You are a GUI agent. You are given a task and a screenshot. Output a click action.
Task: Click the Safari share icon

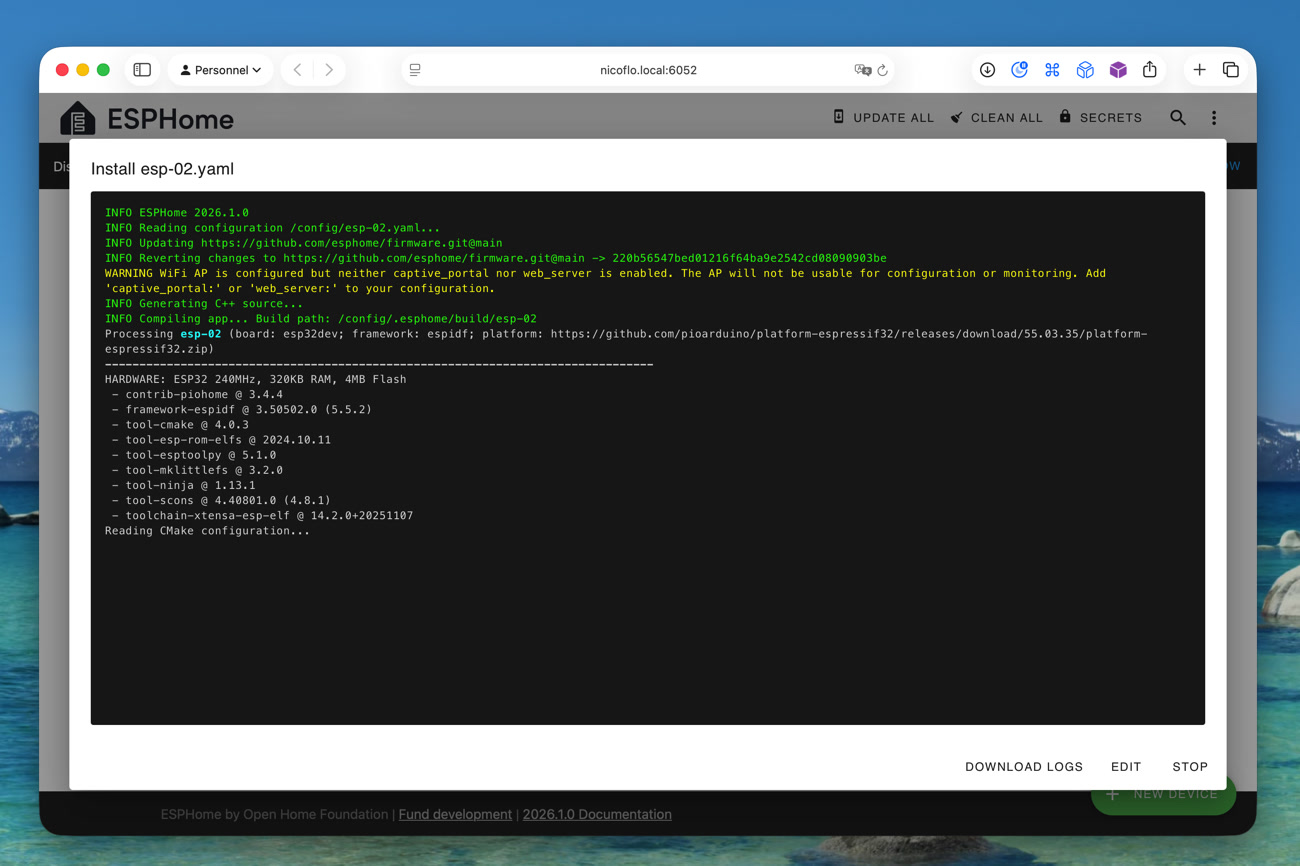(x=1150, y=70)
